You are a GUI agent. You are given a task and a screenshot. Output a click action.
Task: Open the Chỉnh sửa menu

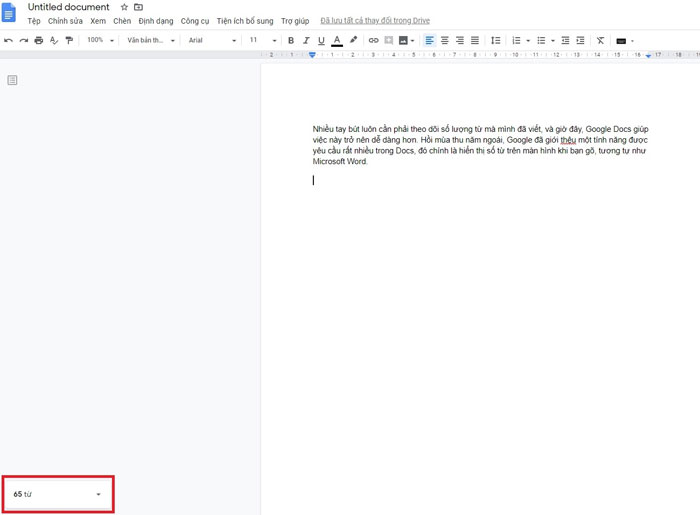65,21
